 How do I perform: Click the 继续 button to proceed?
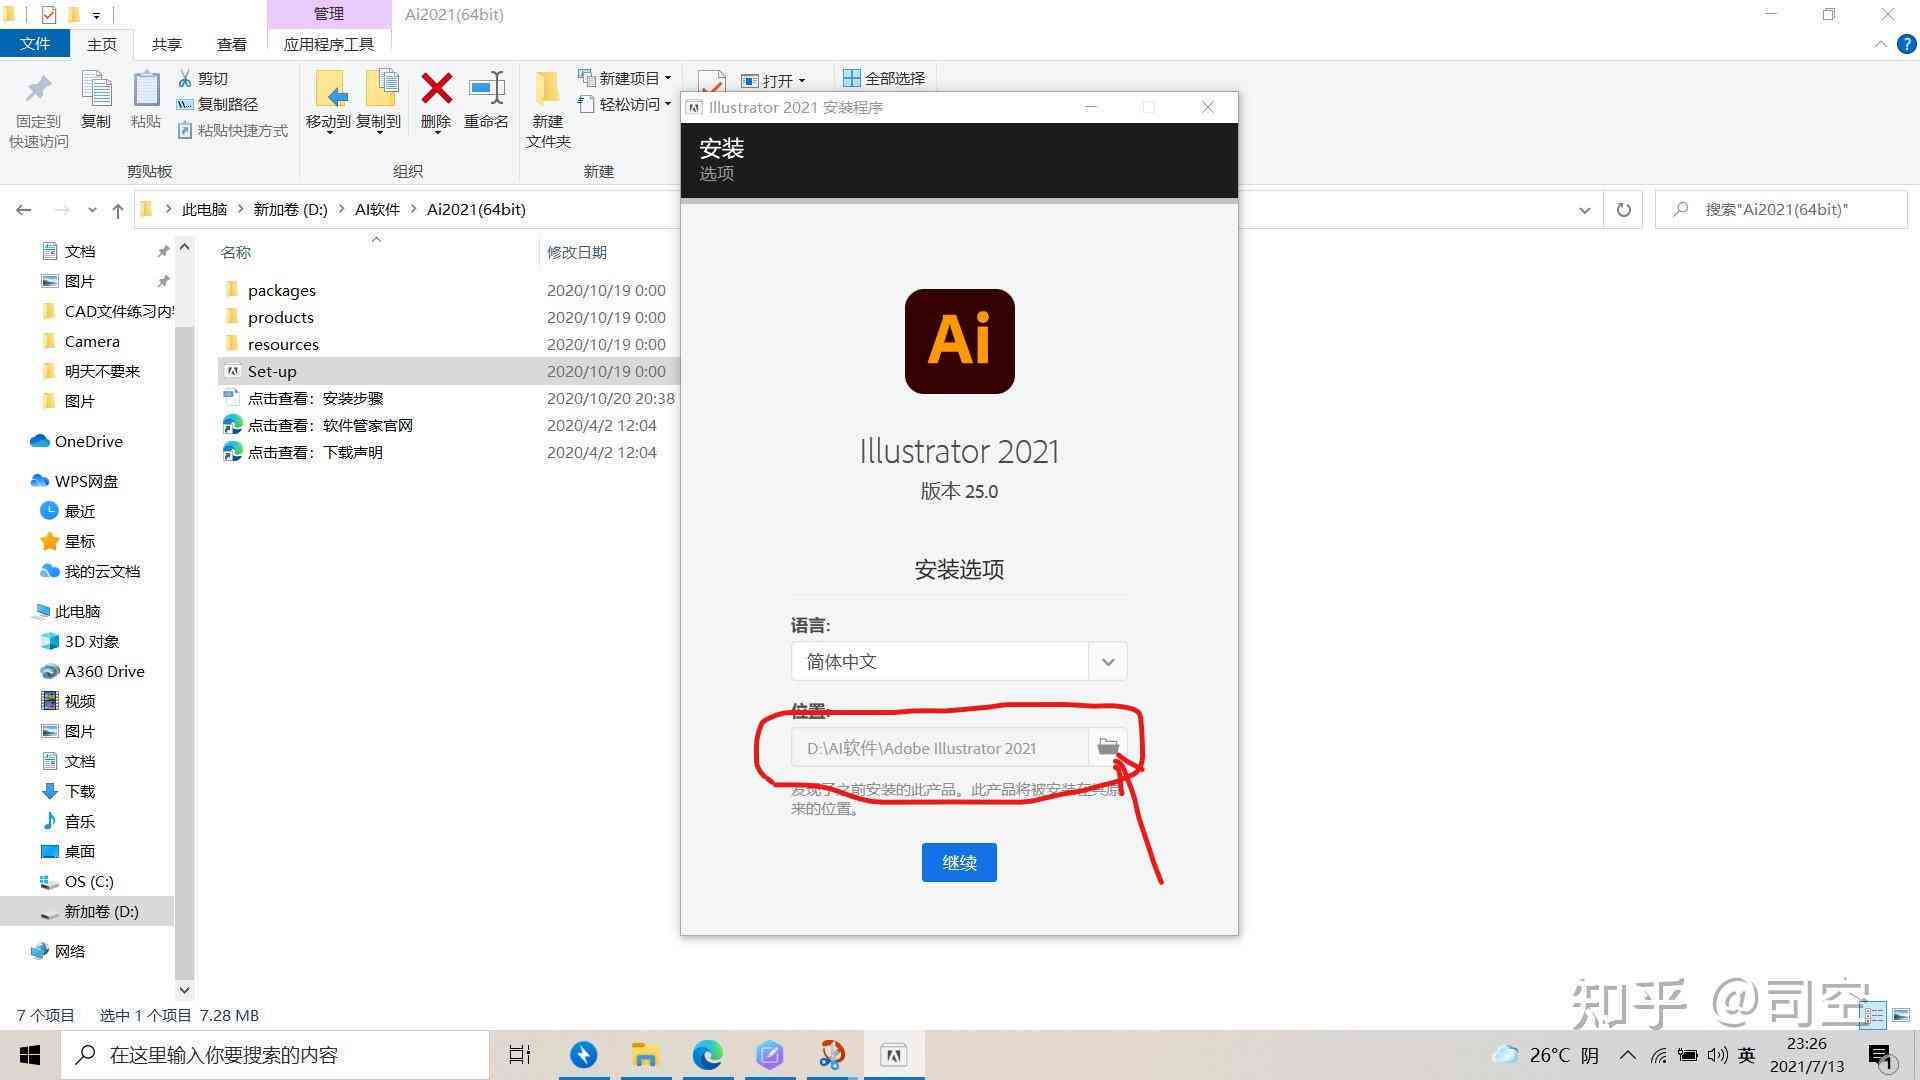coord(959,861)
